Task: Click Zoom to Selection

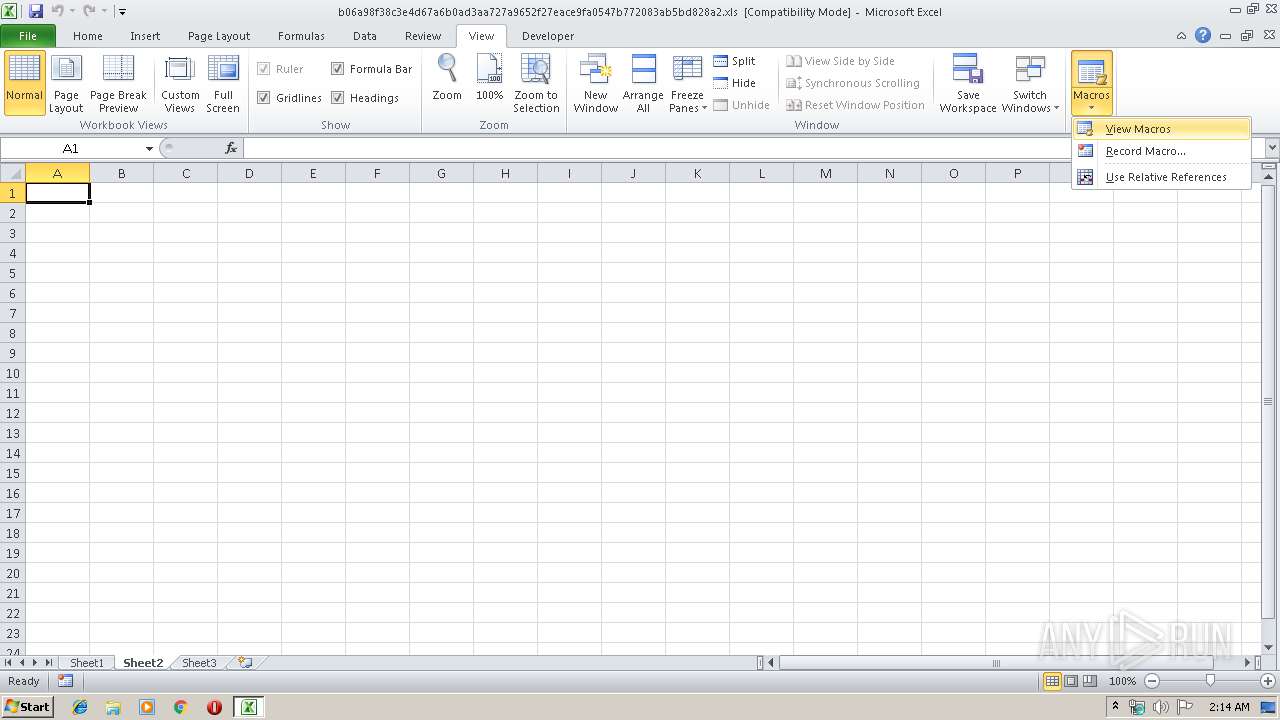Action: [x=536, y=83]
